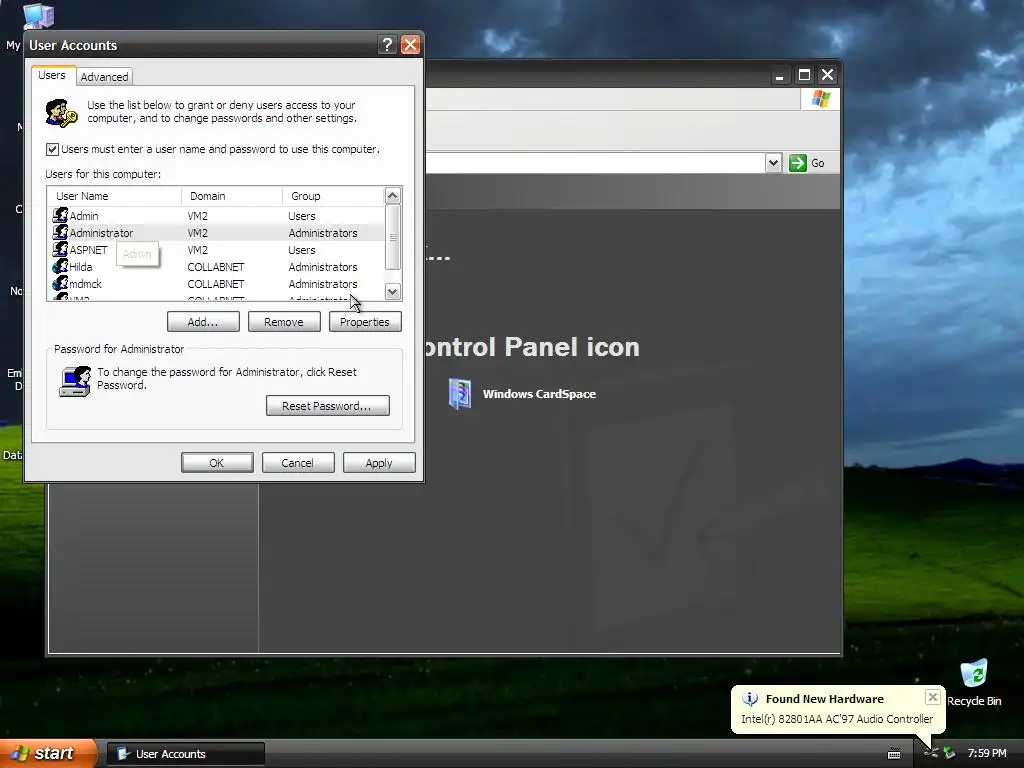Screen dimensions: 1024x768
Task: Click user list scroll down arrow
Action: tap(392, 292)
